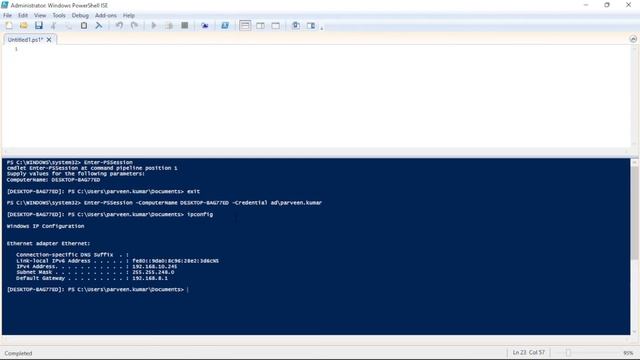Restore down the PowerShell ISE window
The width and height of the screenshot is (640, 360).
click(607, 5)
